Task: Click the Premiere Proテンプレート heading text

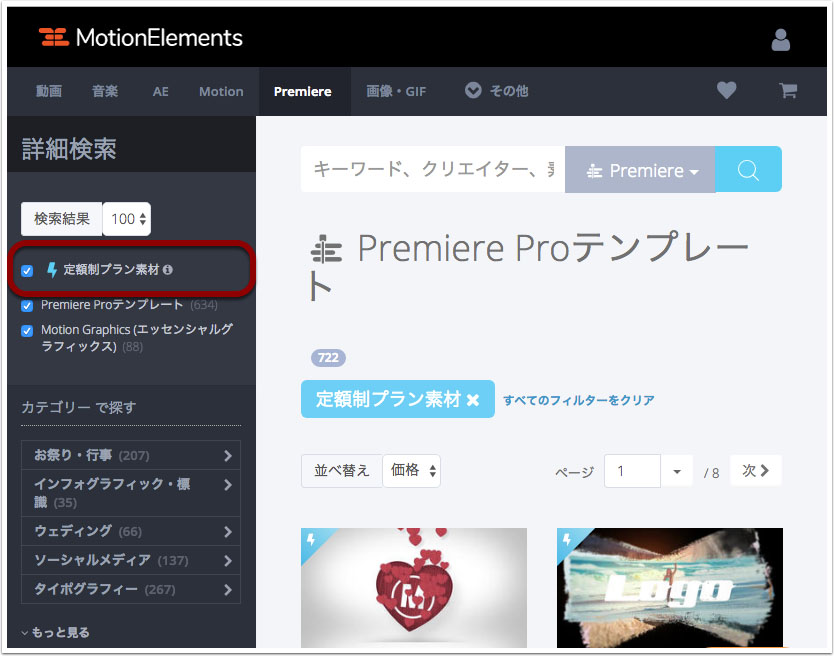Action: 529,266
